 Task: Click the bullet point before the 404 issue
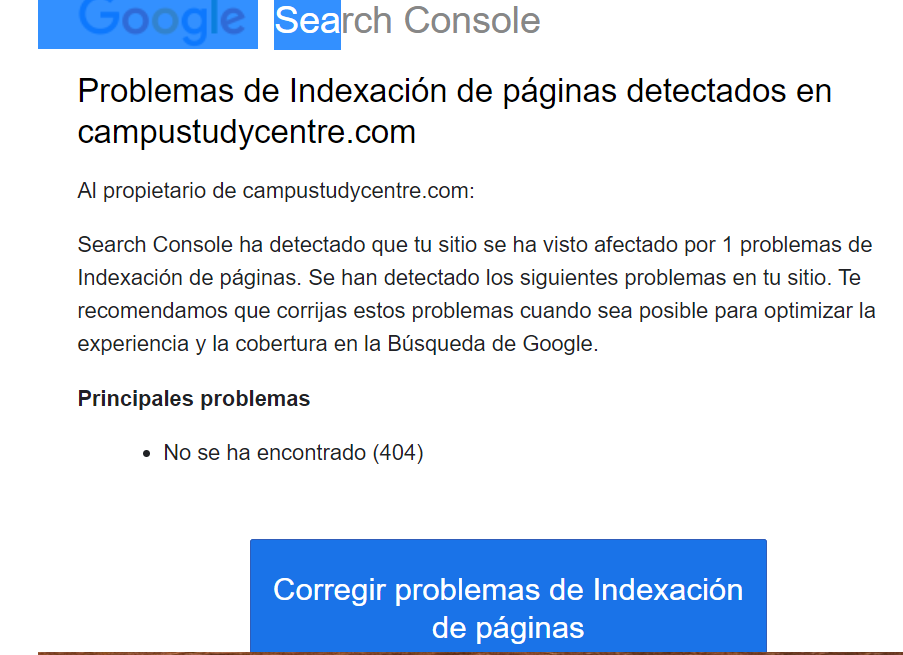coord(146,455)
